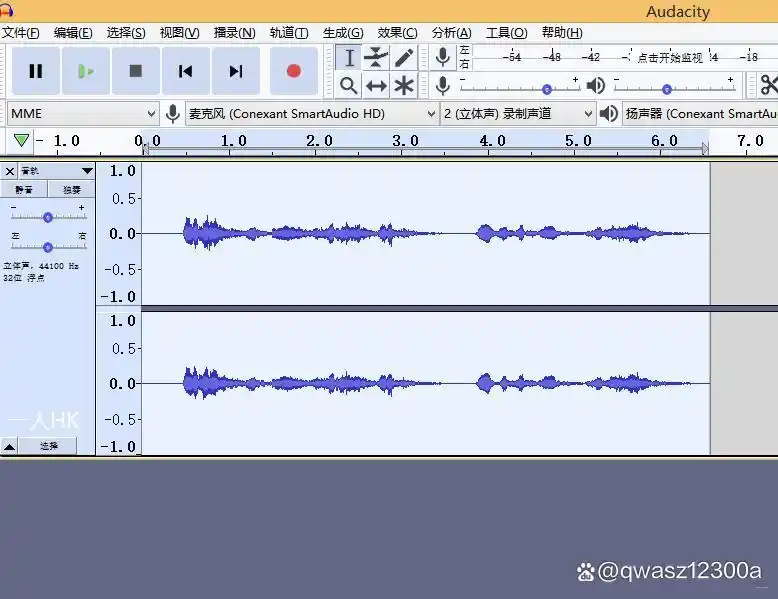Select the Time Shift tool
The image size is (778, 599).
click(x=376, y=85)
